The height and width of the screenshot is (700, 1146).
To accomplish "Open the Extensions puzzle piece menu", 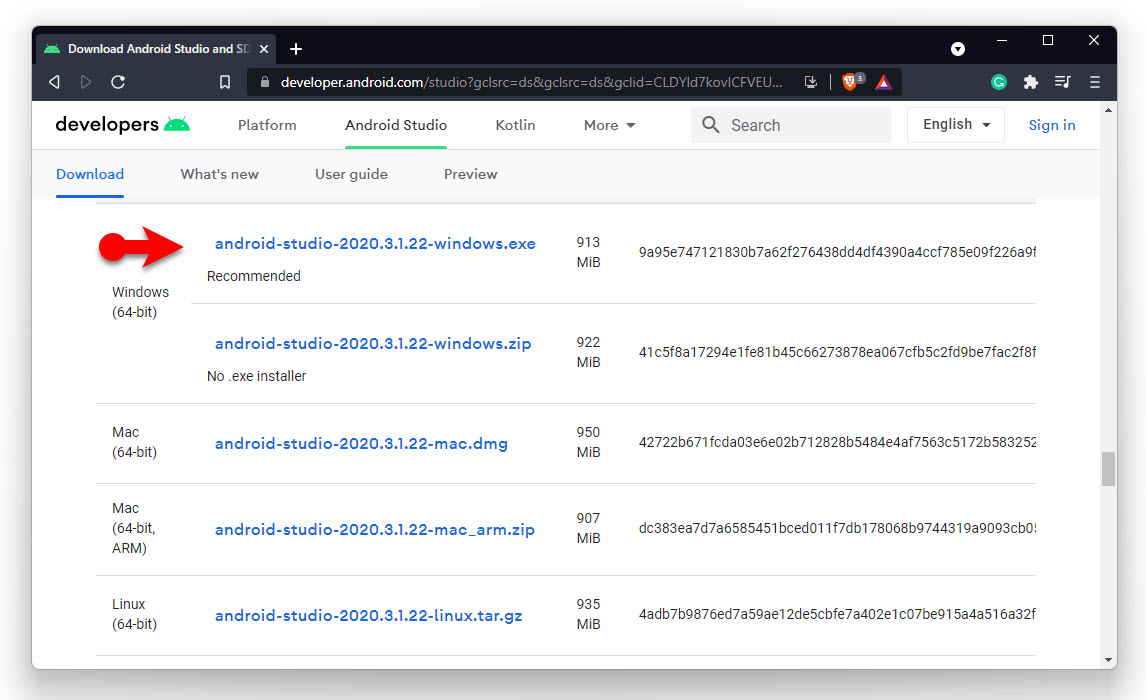I will pos(1030,82).
